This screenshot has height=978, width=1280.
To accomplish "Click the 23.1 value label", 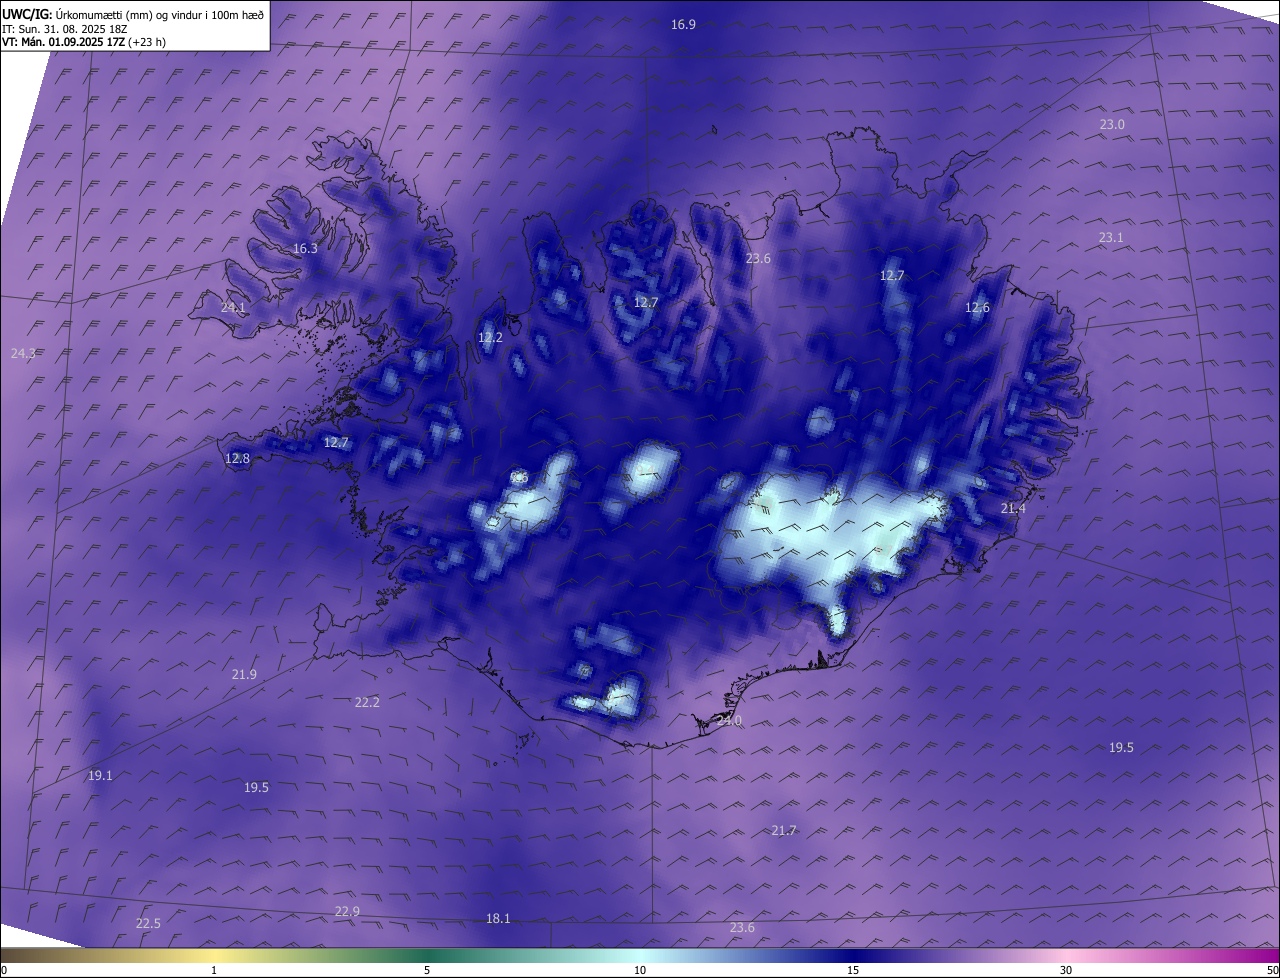I will coord(1111,237).
